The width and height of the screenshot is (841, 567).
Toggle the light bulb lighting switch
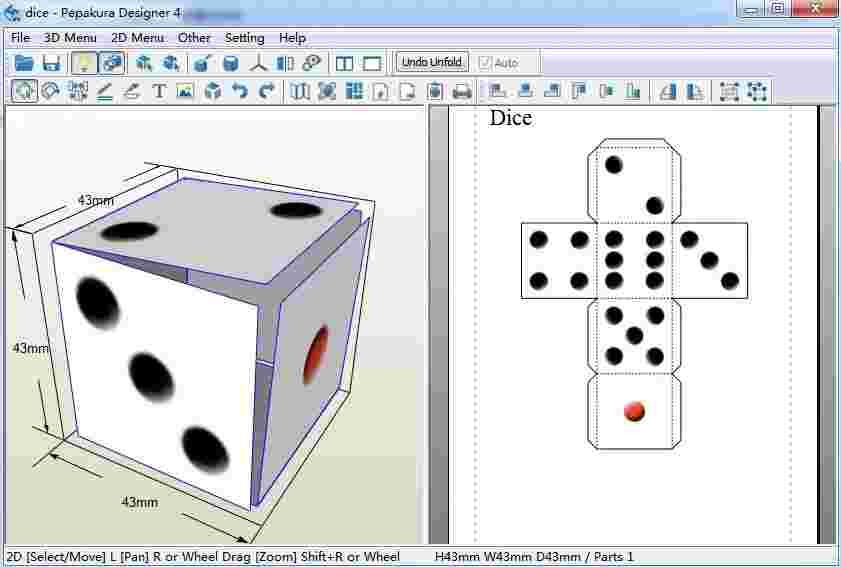pos(84,63)
